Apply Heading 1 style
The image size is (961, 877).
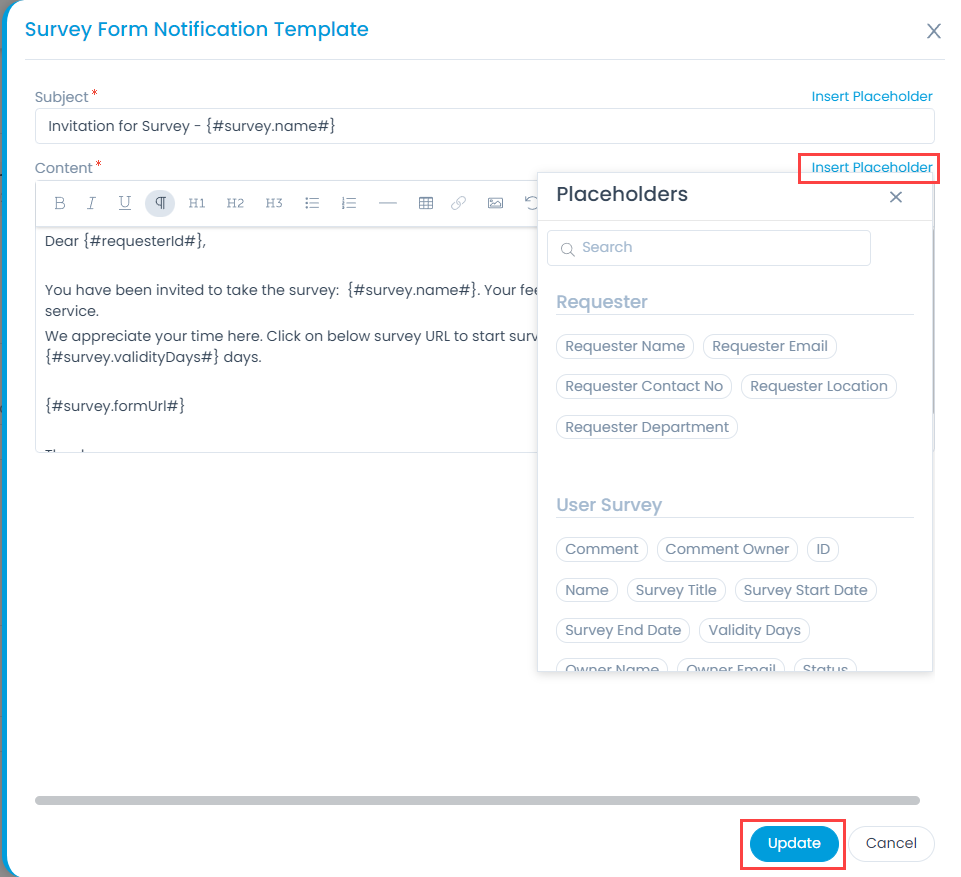coord(196,203)
